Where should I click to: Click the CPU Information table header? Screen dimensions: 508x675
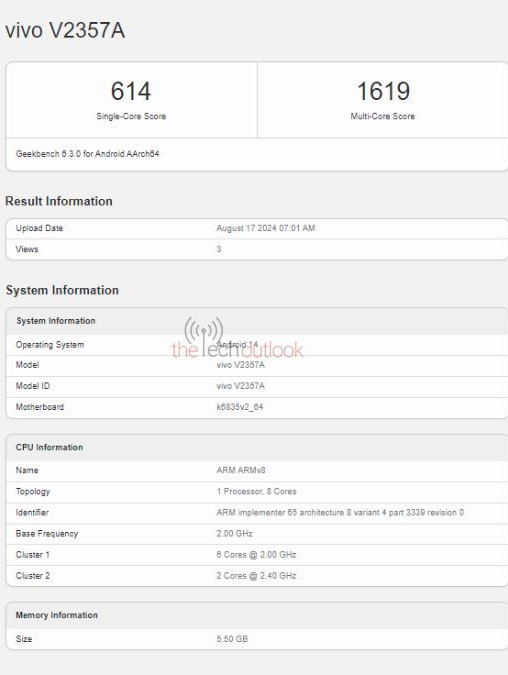(x=257, y=447)
